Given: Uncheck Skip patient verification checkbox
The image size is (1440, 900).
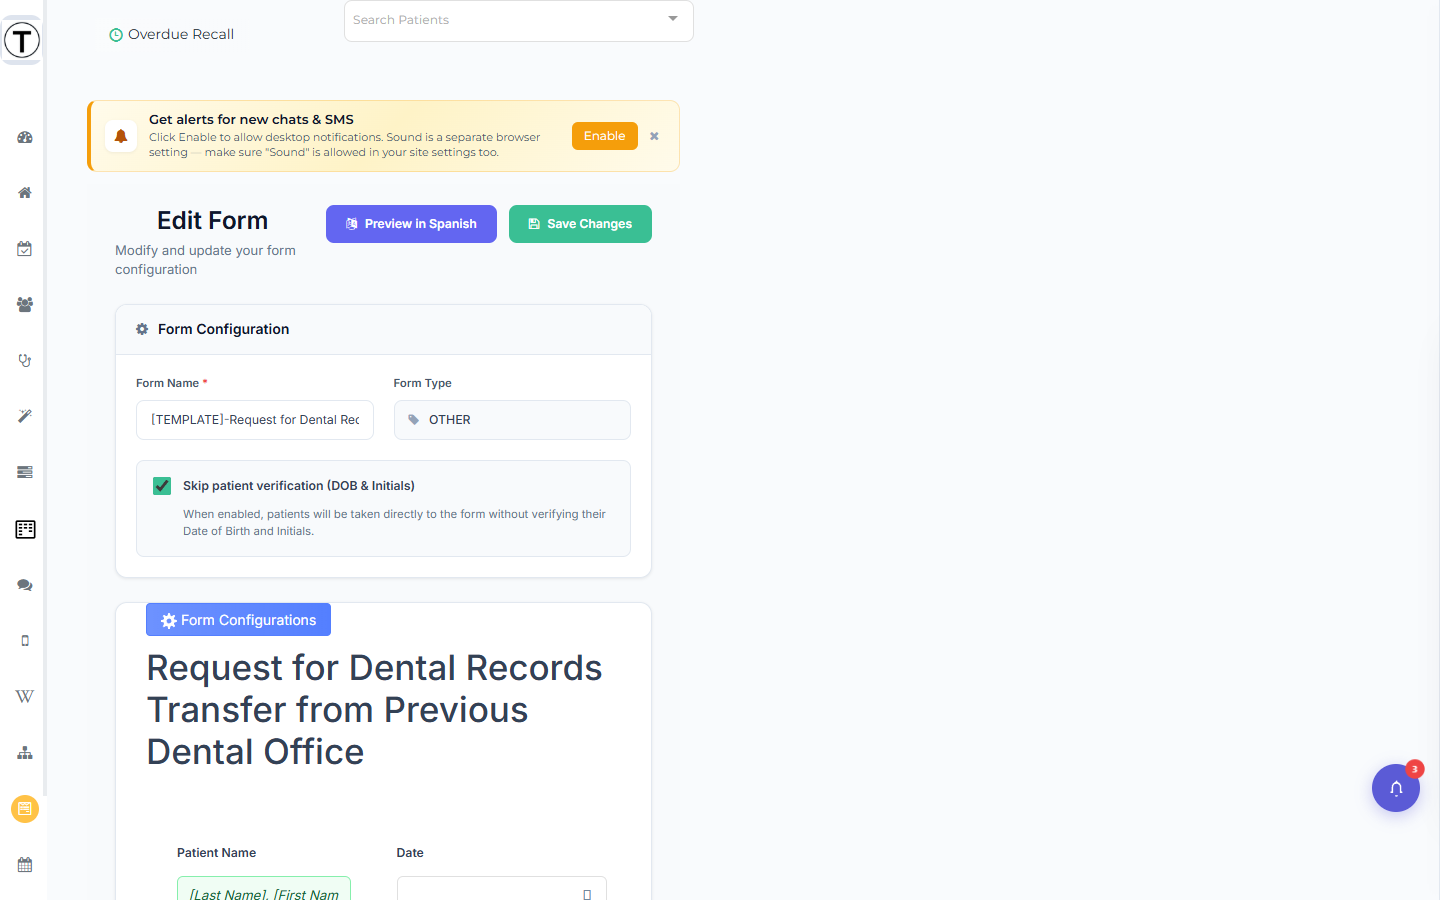Looking at the screenshot, I should tap(162, 486).
